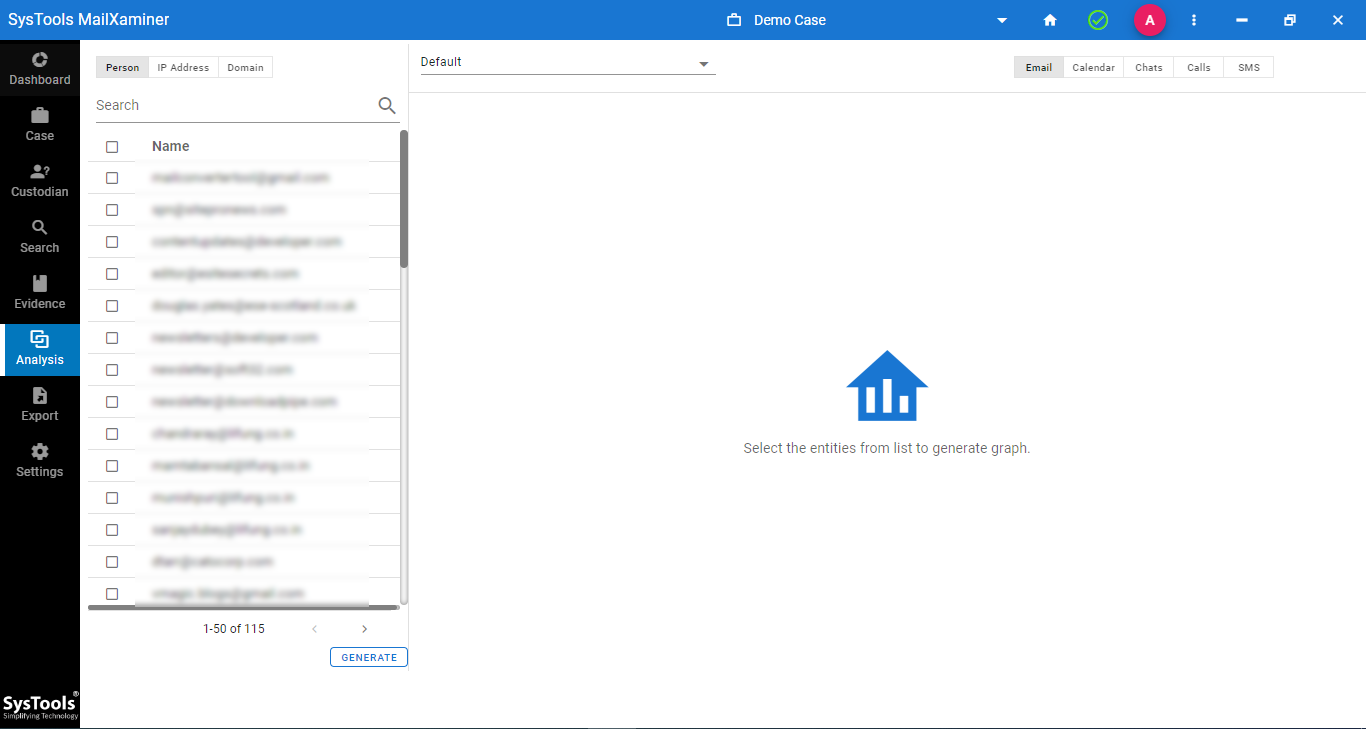The image size is (1366, 729).
Task: Go to next page of entity list
Action: (364, 629)
